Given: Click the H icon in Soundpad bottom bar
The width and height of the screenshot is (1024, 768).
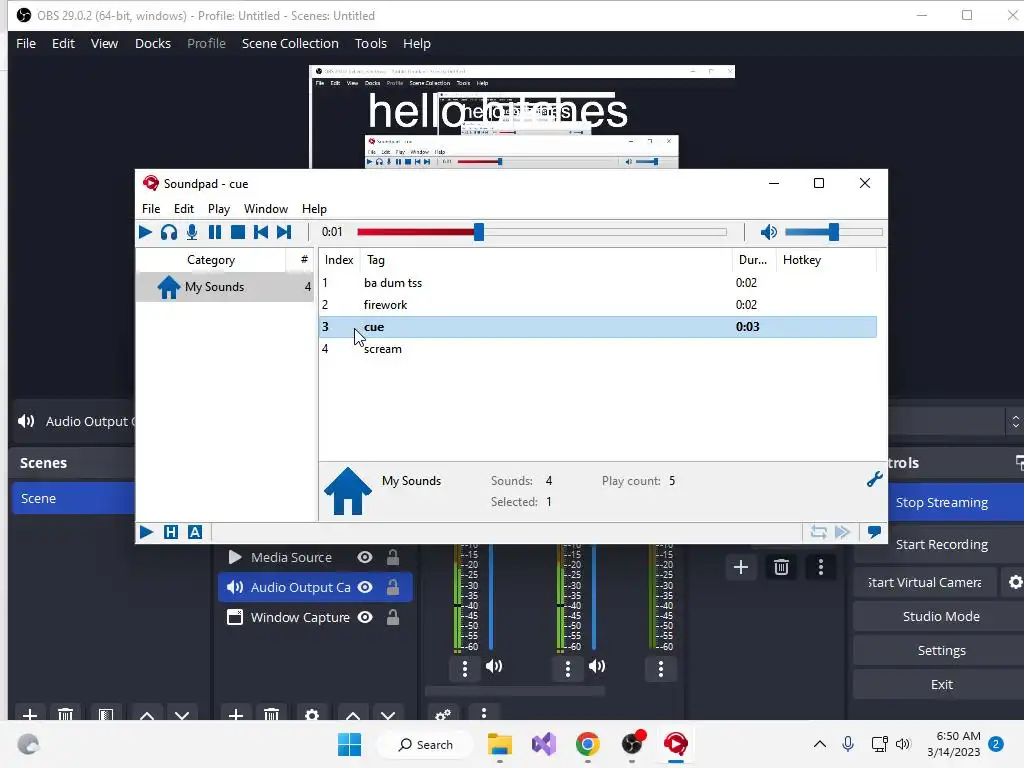Looking at the screenshot, I should [x=170, y=532].
